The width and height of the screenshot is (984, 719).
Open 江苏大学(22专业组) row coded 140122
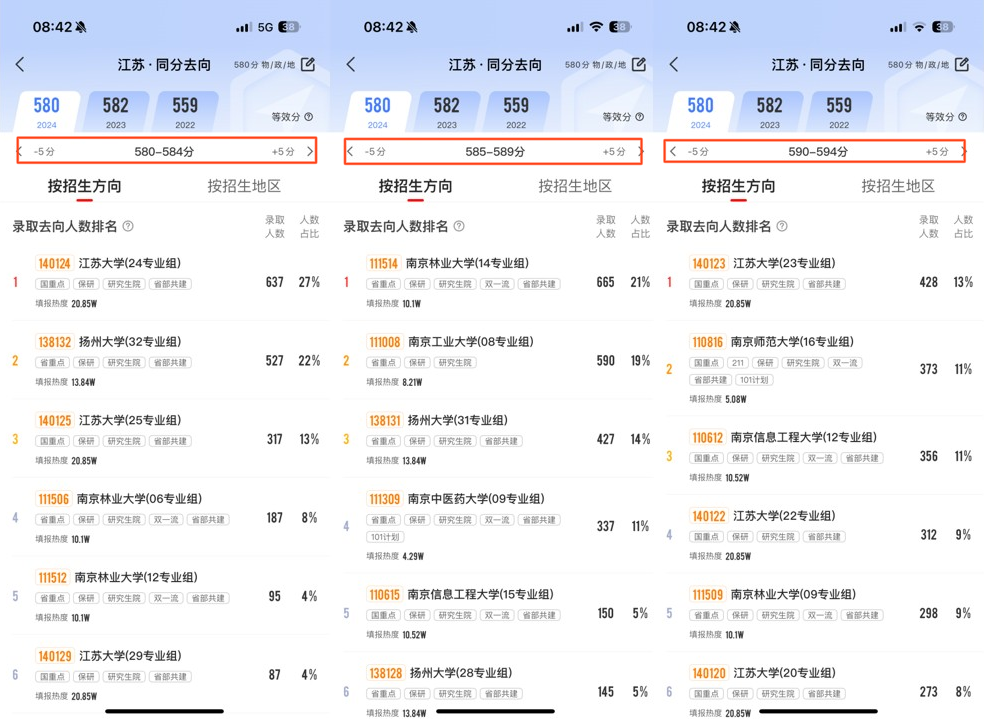tap(820, 535)
